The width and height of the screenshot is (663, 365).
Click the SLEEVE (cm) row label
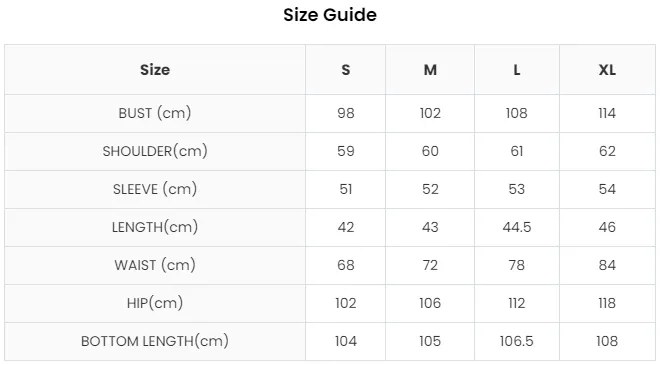point(155,189)
